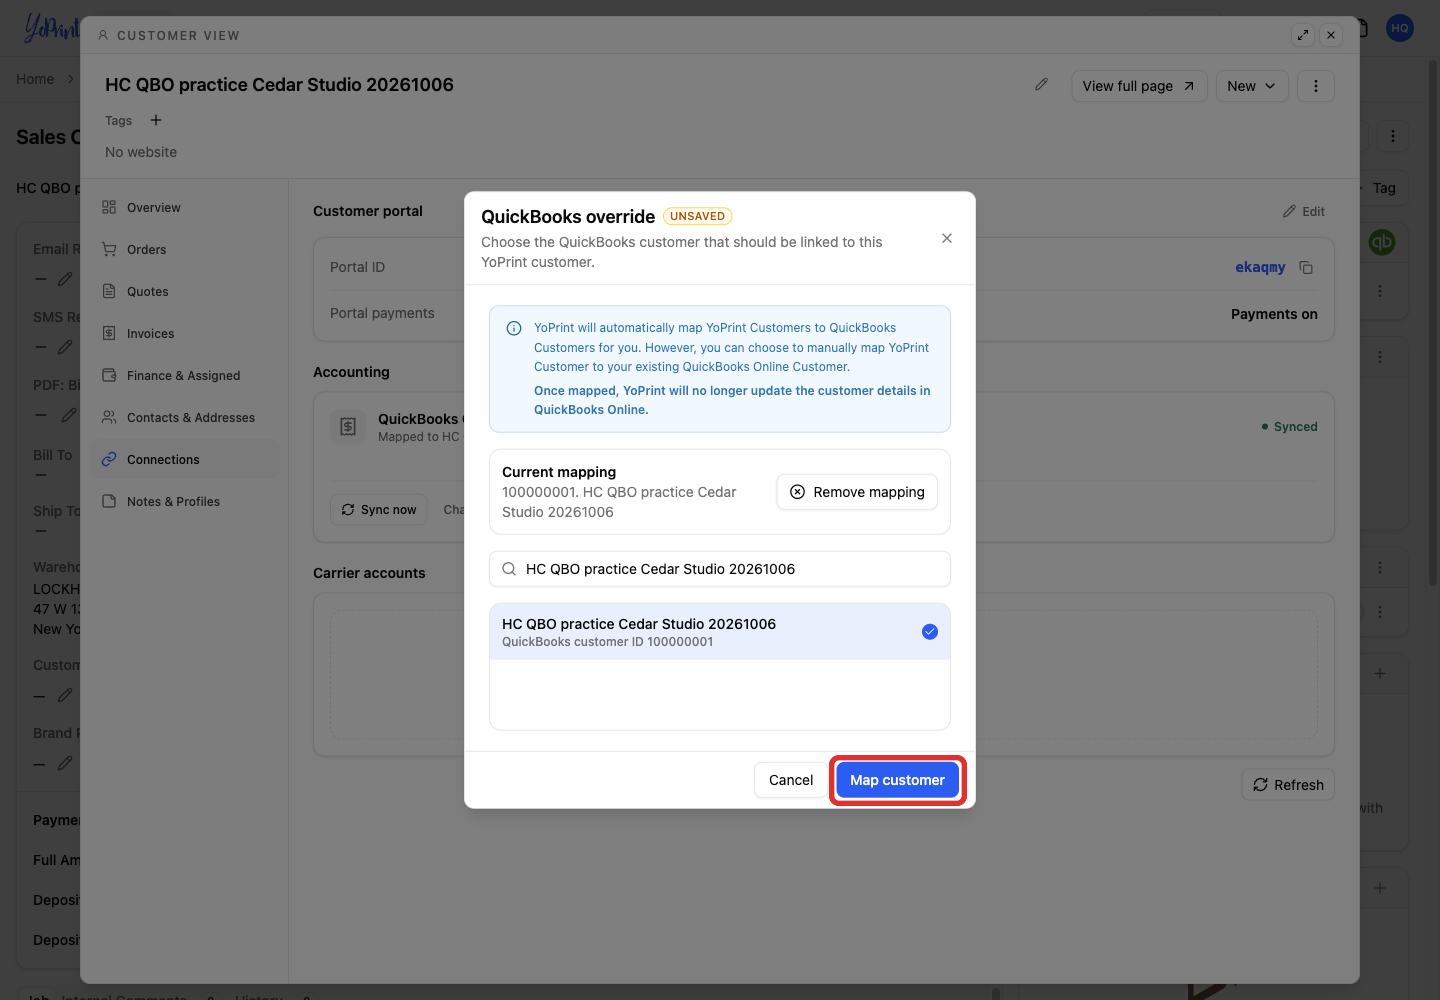This screenshot has width=1440, height=1000.
Task: Click the QuickBooks customer search field
Action: point(720,569)
